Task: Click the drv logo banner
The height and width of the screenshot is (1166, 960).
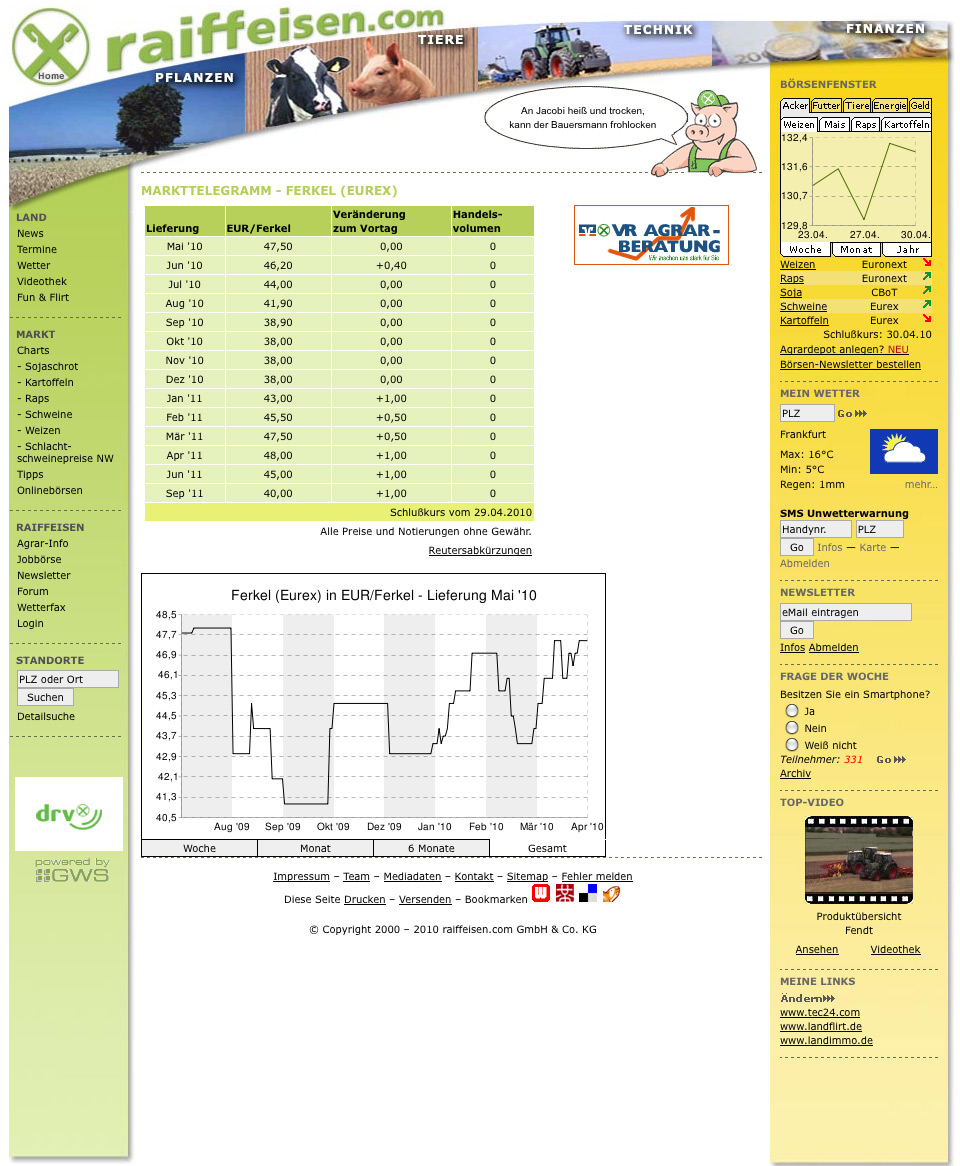Action: point(68,814)
